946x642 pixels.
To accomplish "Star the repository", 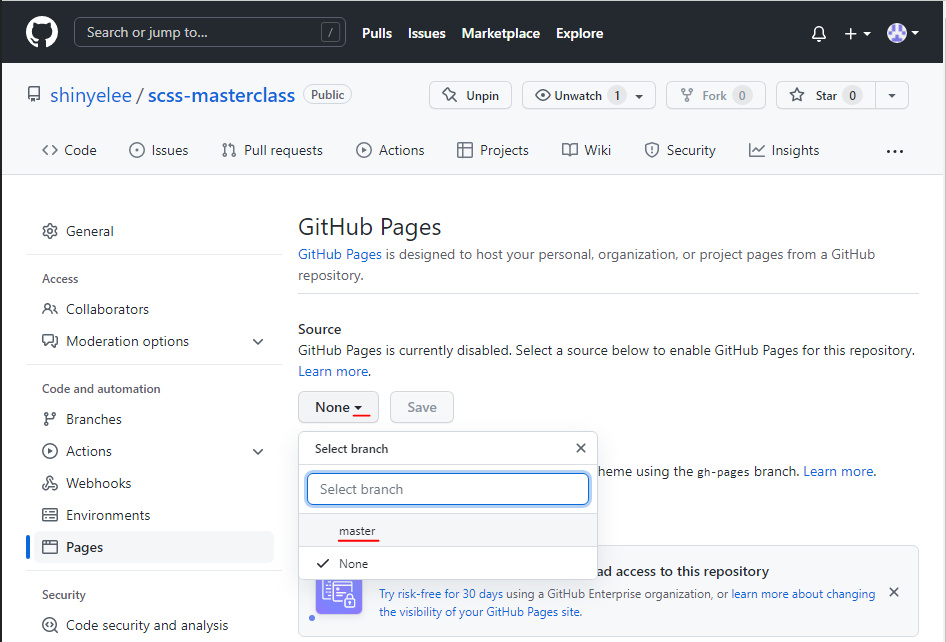I will (825, 95).
